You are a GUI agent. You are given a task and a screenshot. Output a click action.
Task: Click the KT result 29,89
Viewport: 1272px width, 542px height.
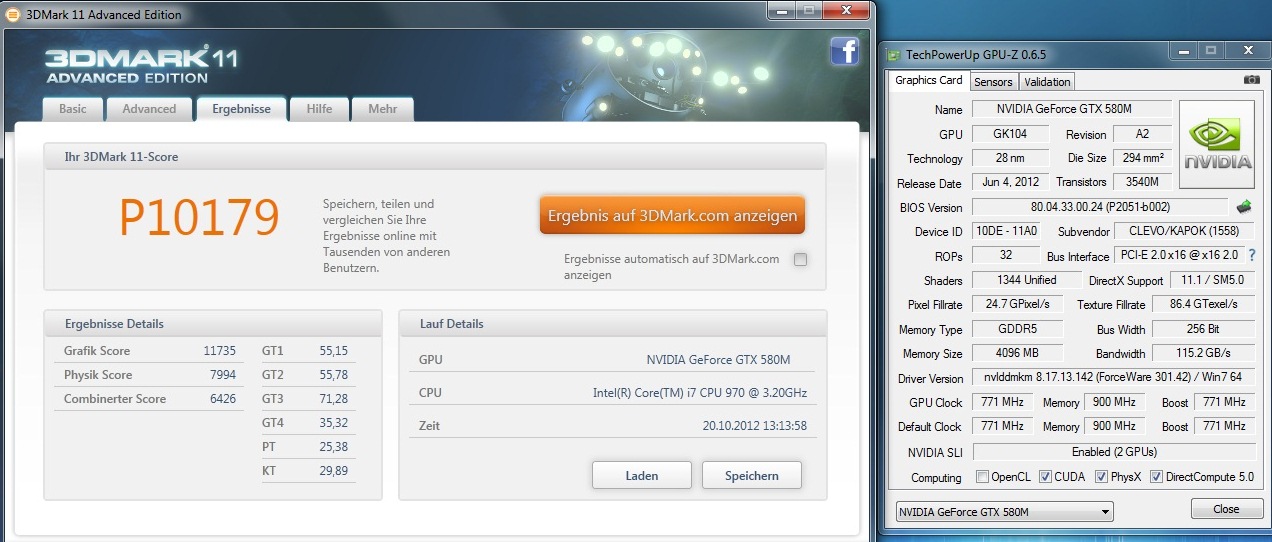tap(334, 471)
